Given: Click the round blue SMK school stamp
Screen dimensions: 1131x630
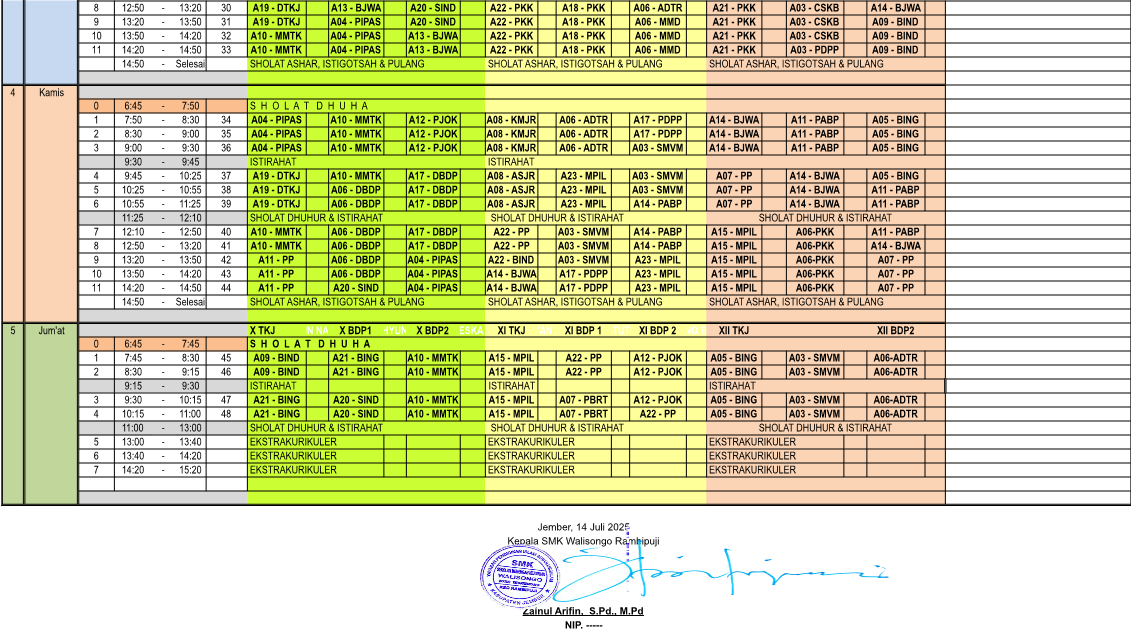Looking at the screenshot, I should tap(519, 577).
